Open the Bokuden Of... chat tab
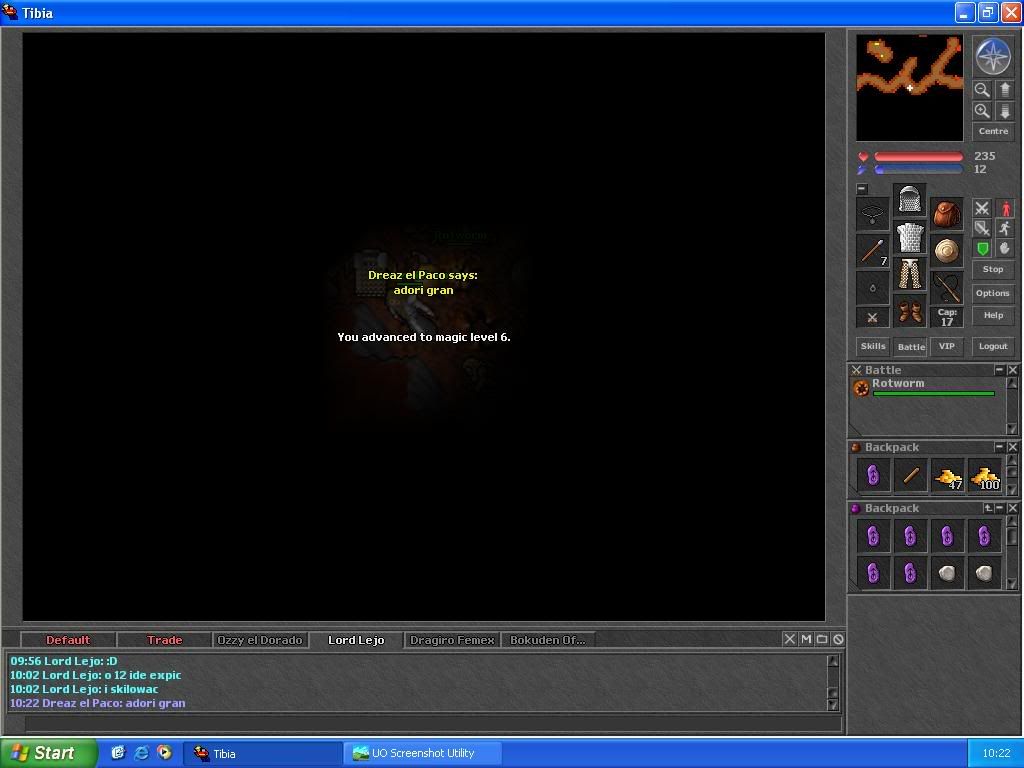The width and height of the screenshot is (1024, 768). coord(547,640)
